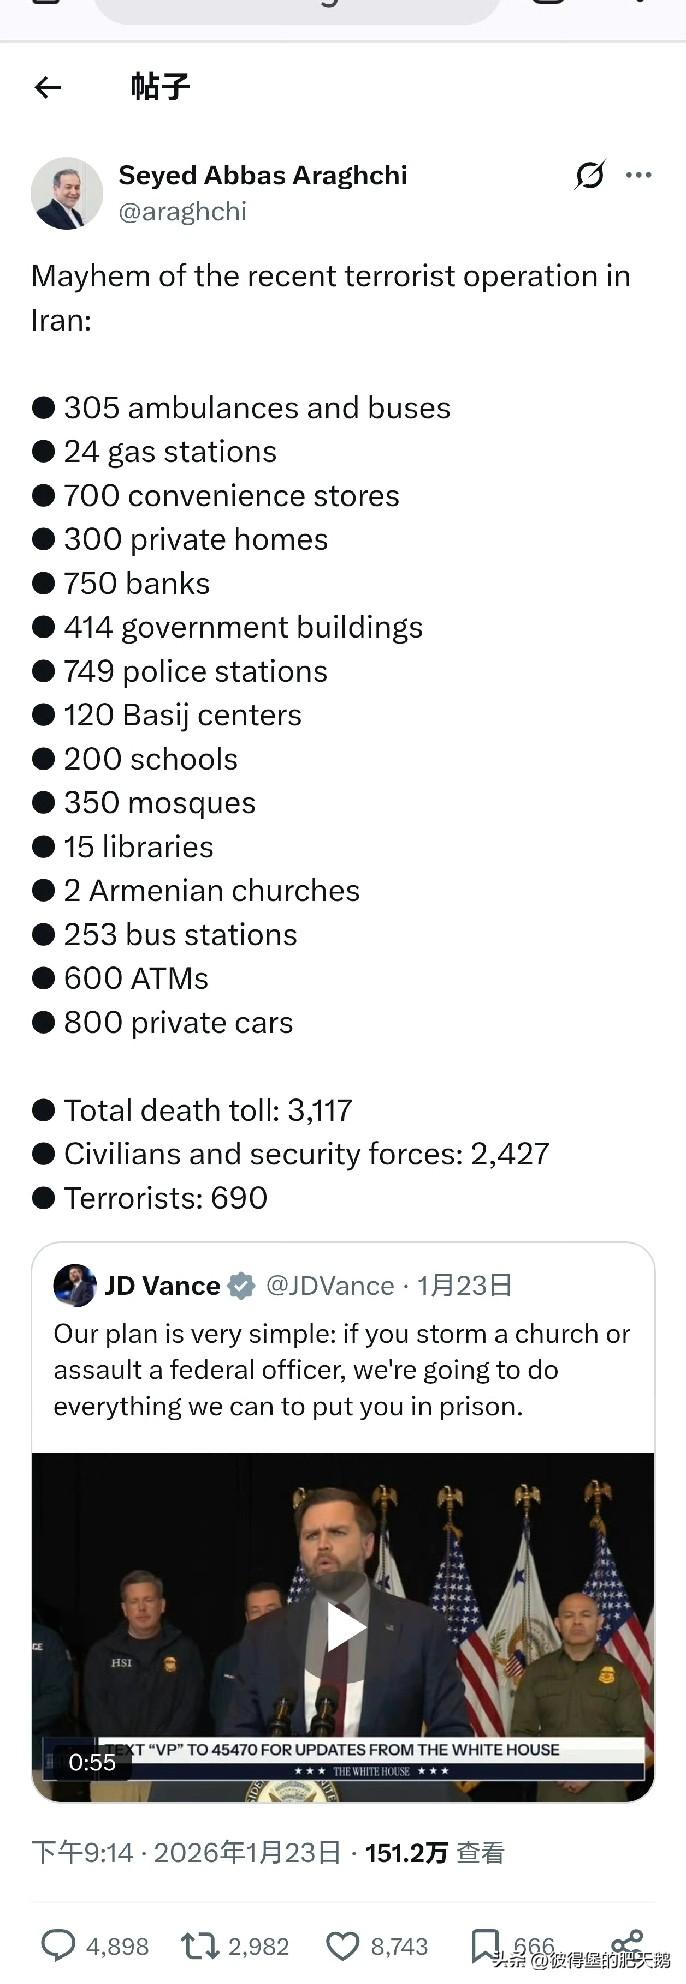Open the three-dot more options menu
Viewport: 686px width, 1984px height.
(x=638, y=175)
